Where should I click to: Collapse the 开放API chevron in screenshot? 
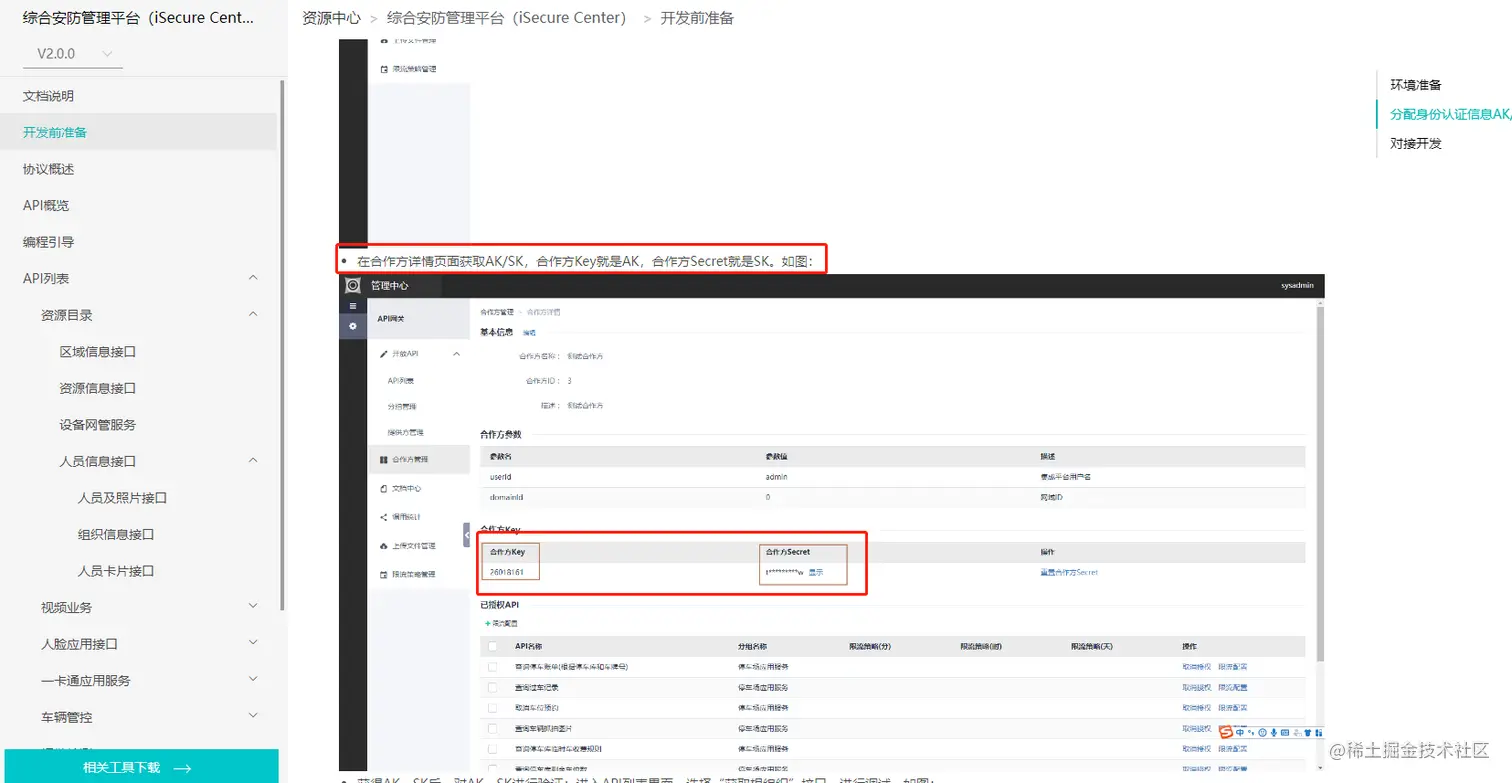[457, 354]
